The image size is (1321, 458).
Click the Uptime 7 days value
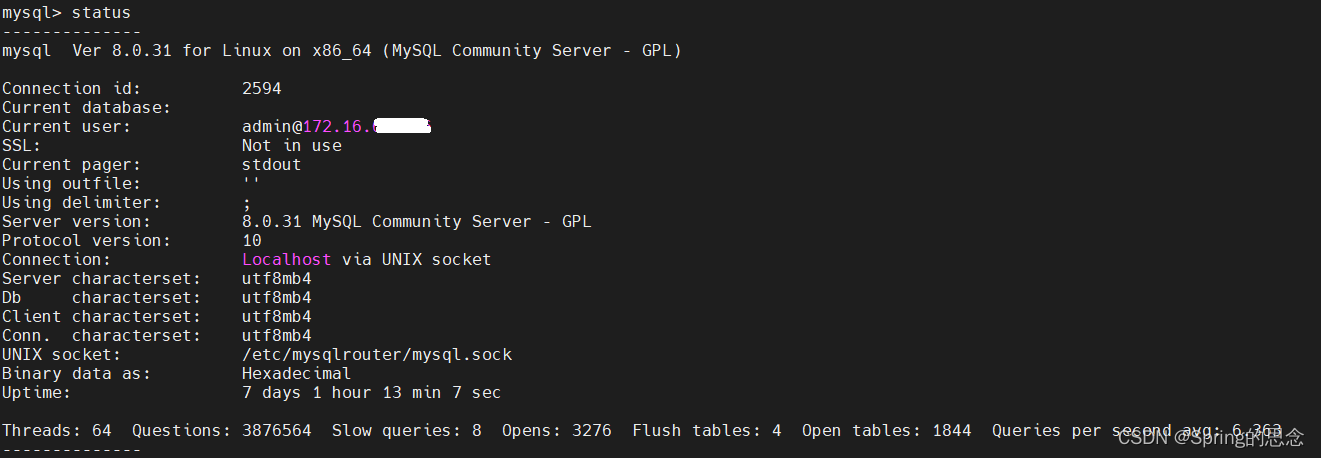pyautogui.click(x=372, y=392)
